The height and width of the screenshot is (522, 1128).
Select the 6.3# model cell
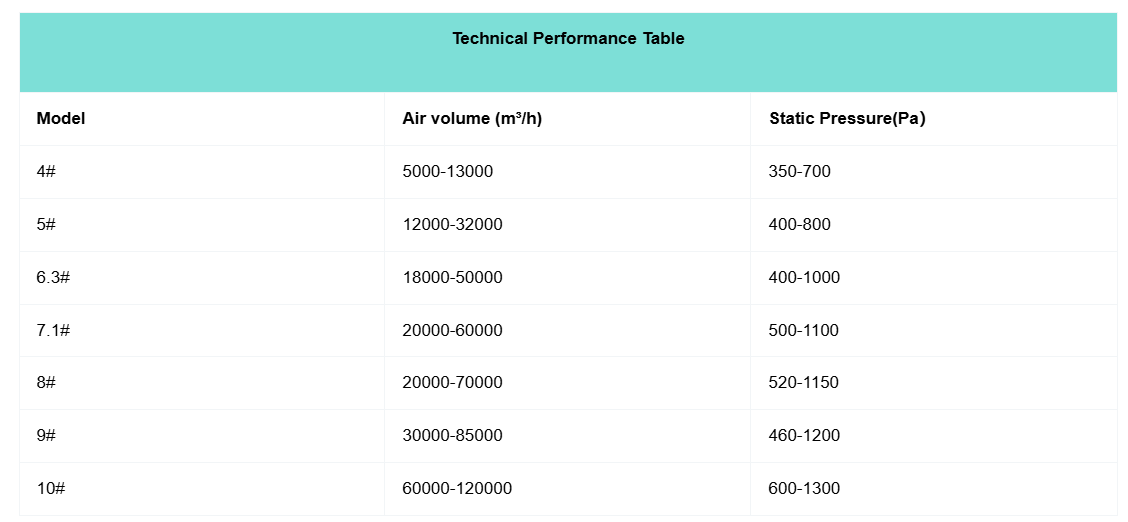(53, 278)
